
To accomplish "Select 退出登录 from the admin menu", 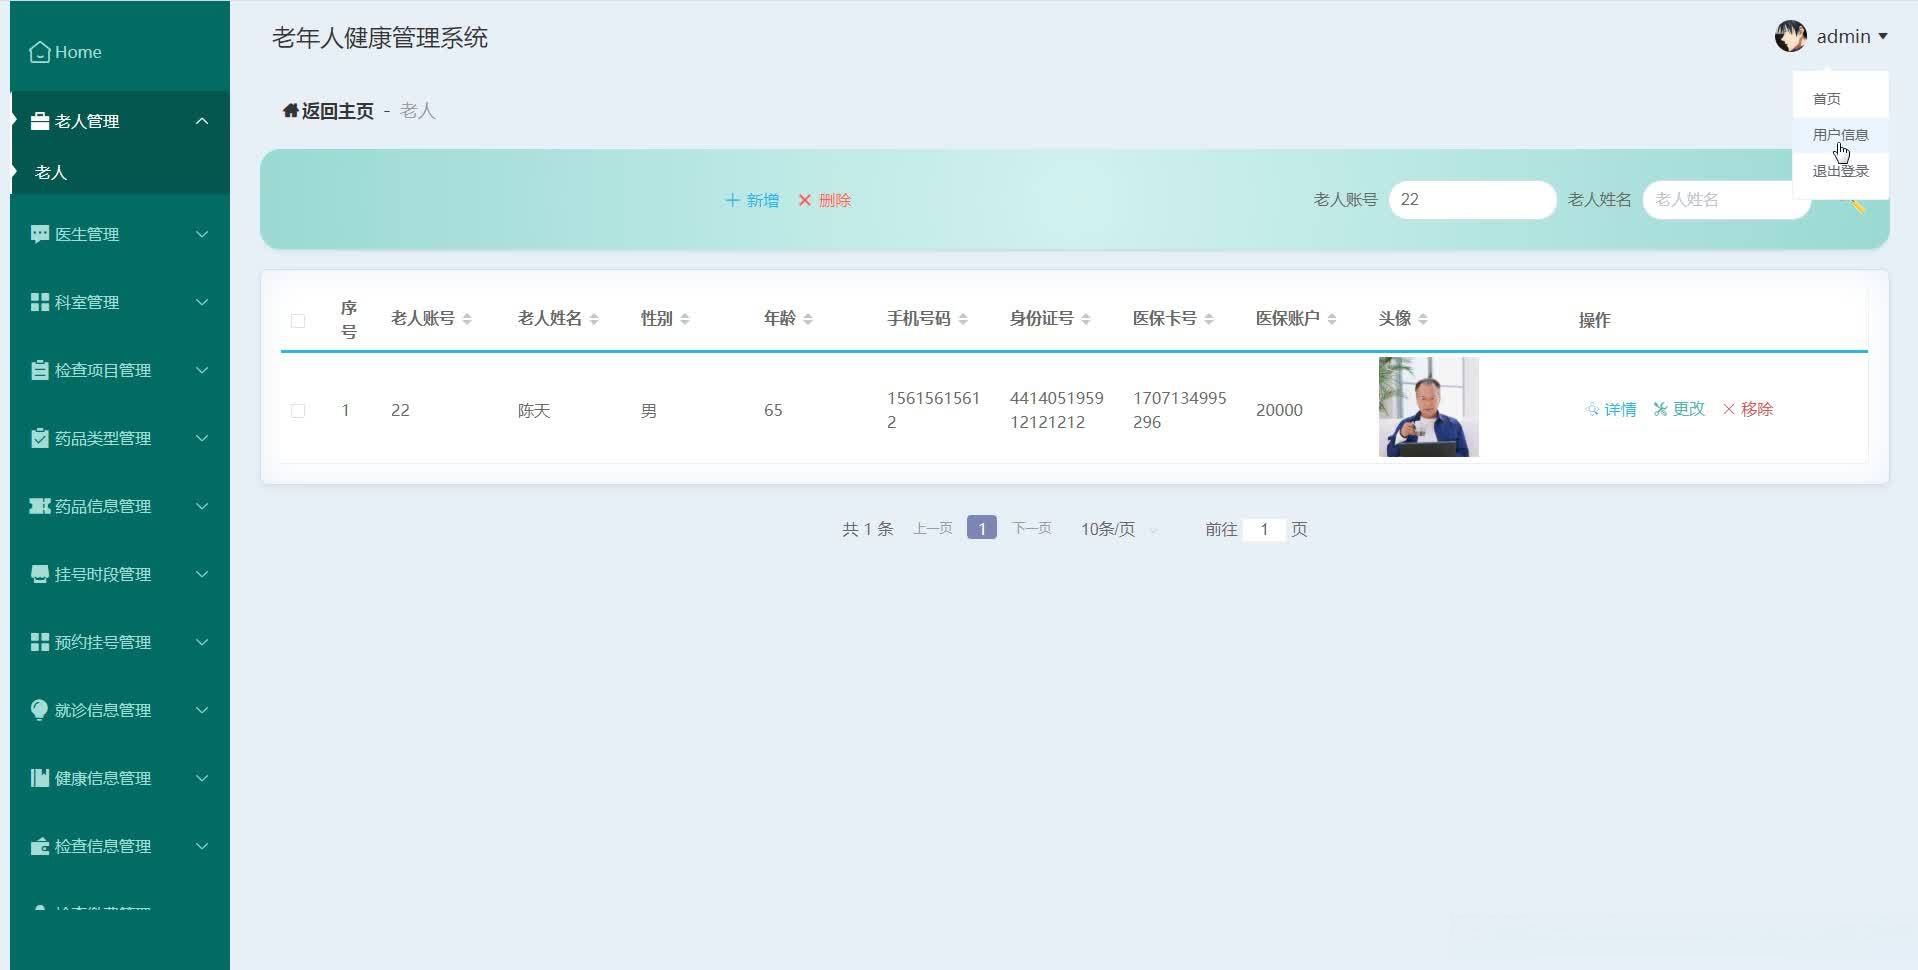I will coord(1840,171).
